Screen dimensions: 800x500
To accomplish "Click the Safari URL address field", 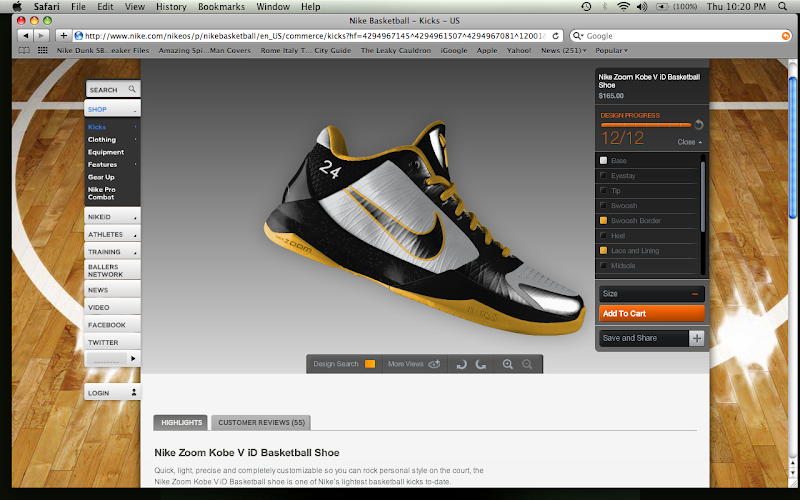I will (318, 36).
